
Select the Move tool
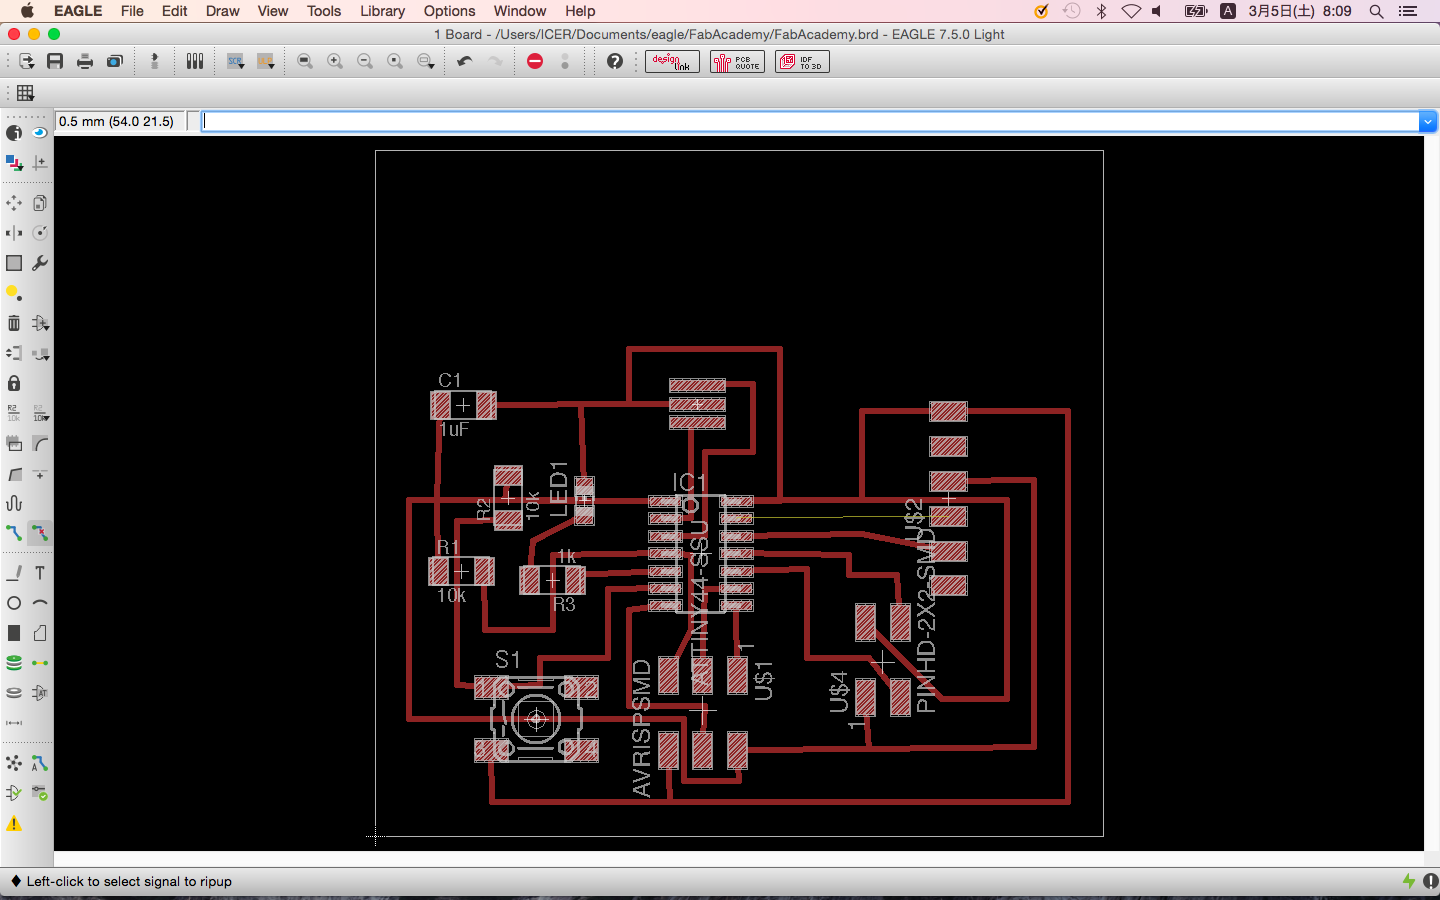pos(14,203)
